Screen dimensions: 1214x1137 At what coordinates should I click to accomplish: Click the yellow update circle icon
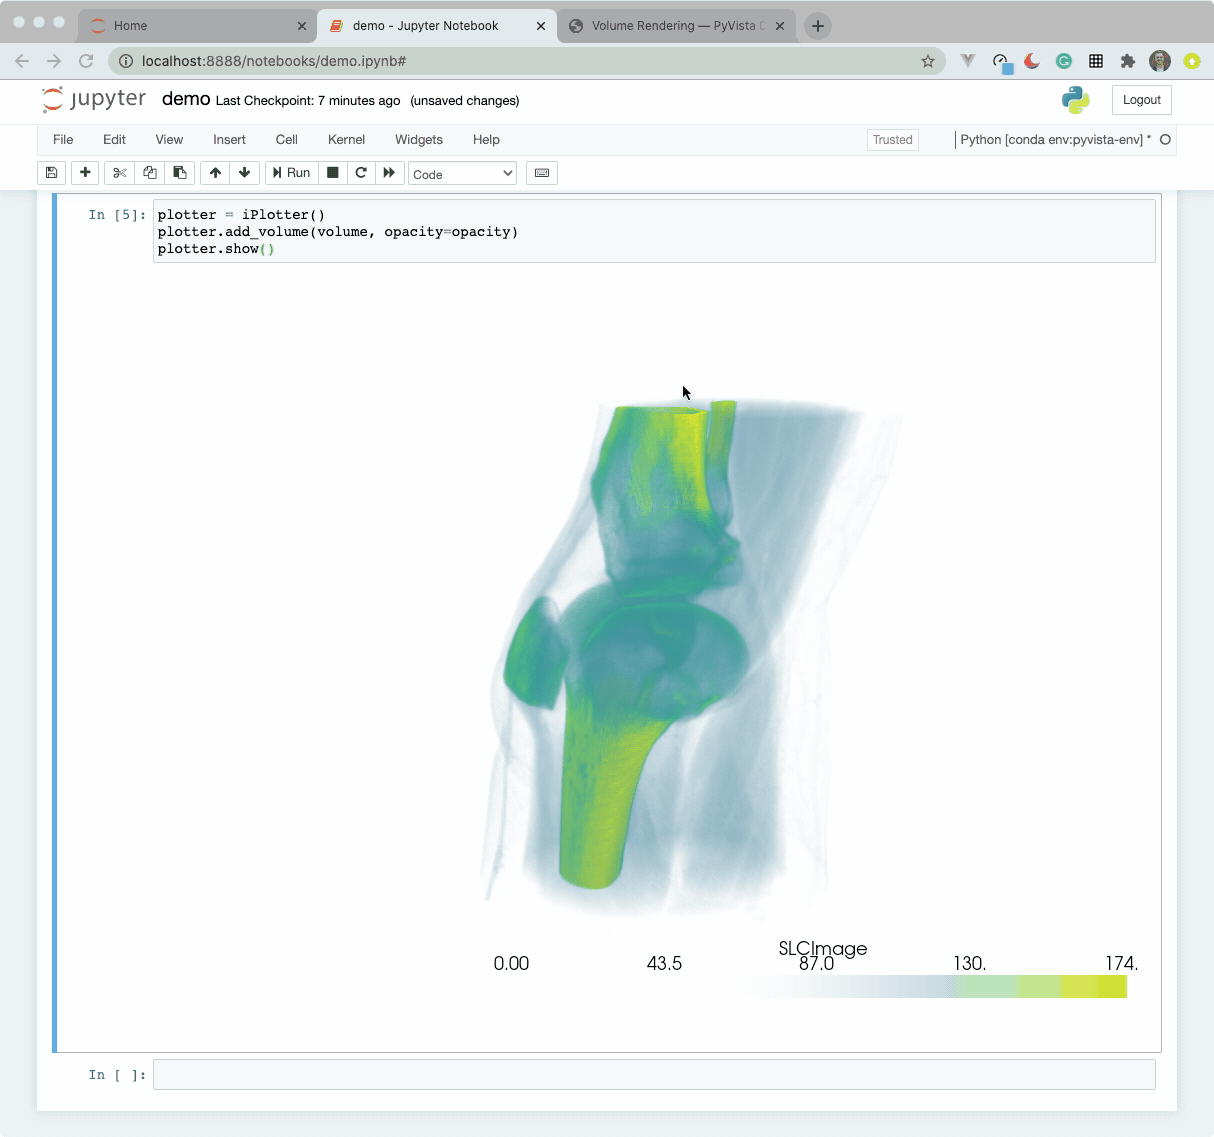pos(1192,61)
